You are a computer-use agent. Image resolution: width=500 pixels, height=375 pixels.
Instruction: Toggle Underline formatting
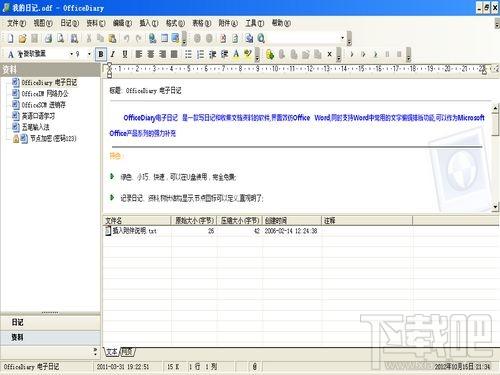125,54
